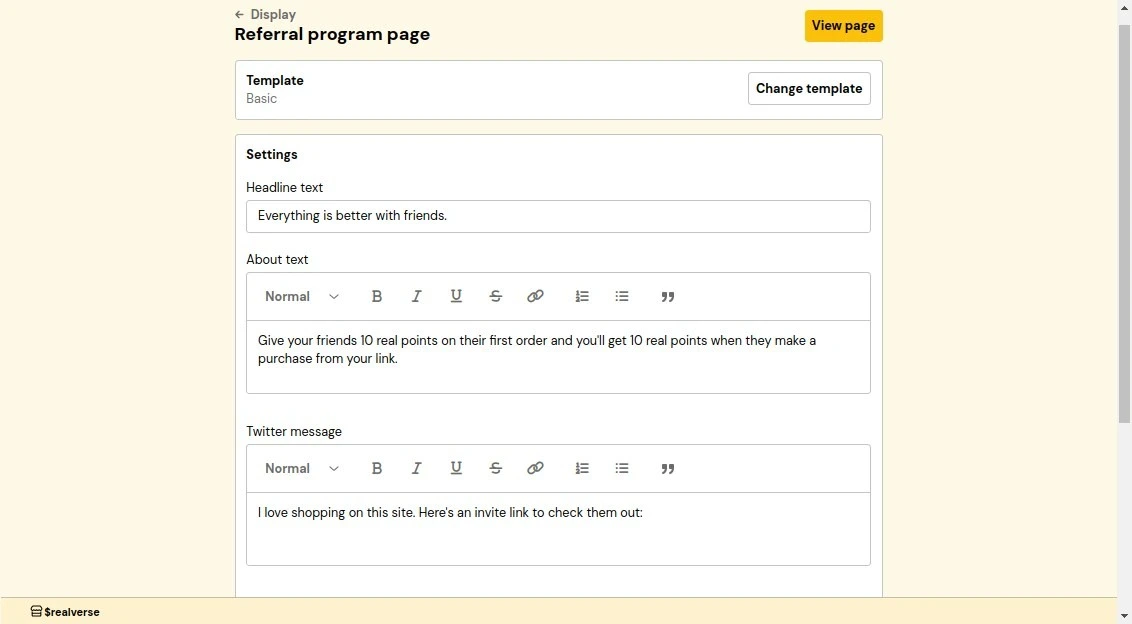1132x624 pixels.
Task: Toggle strikethrough in Twitter message toolbar
Action: click(x=495, y=469)
